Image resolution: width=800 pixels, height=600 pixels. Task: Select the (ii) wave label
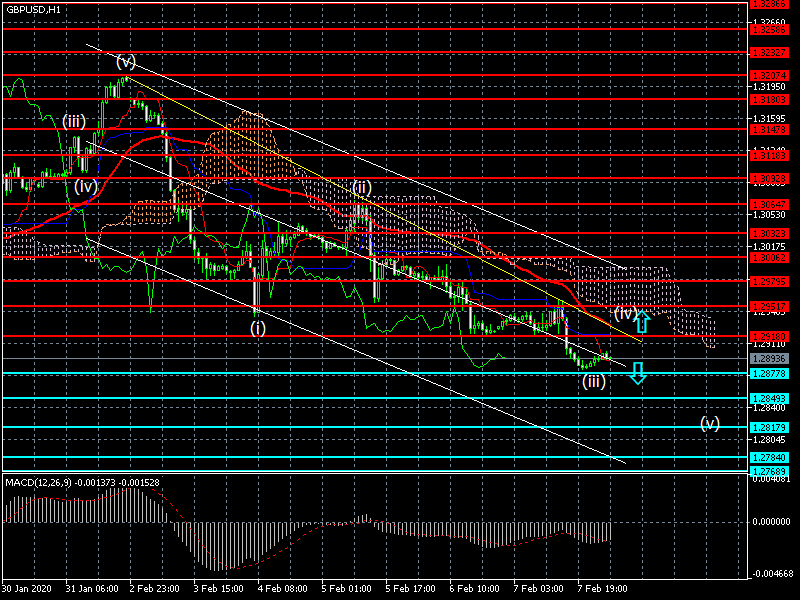point(361,187)
